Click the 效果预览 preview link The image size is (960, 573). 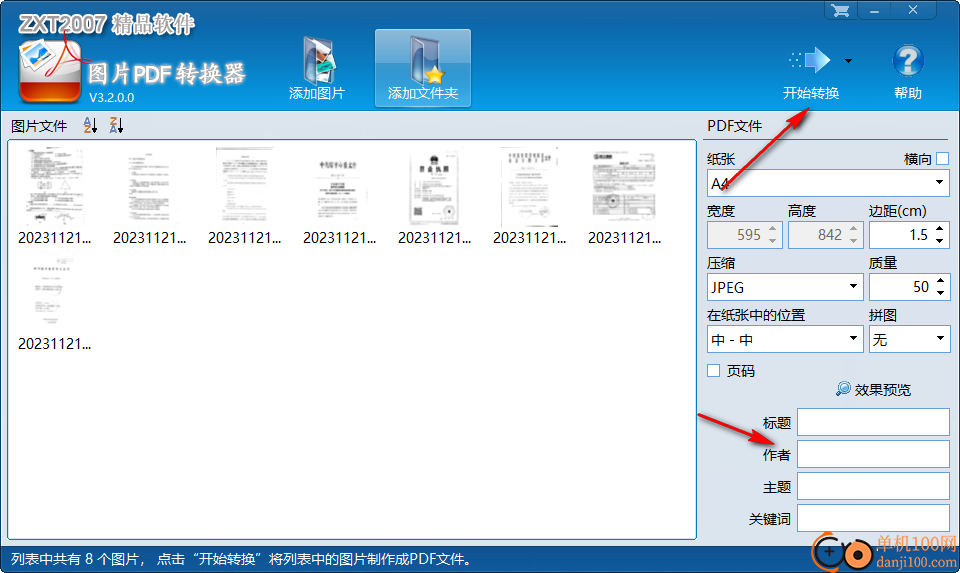pos(882,389)
